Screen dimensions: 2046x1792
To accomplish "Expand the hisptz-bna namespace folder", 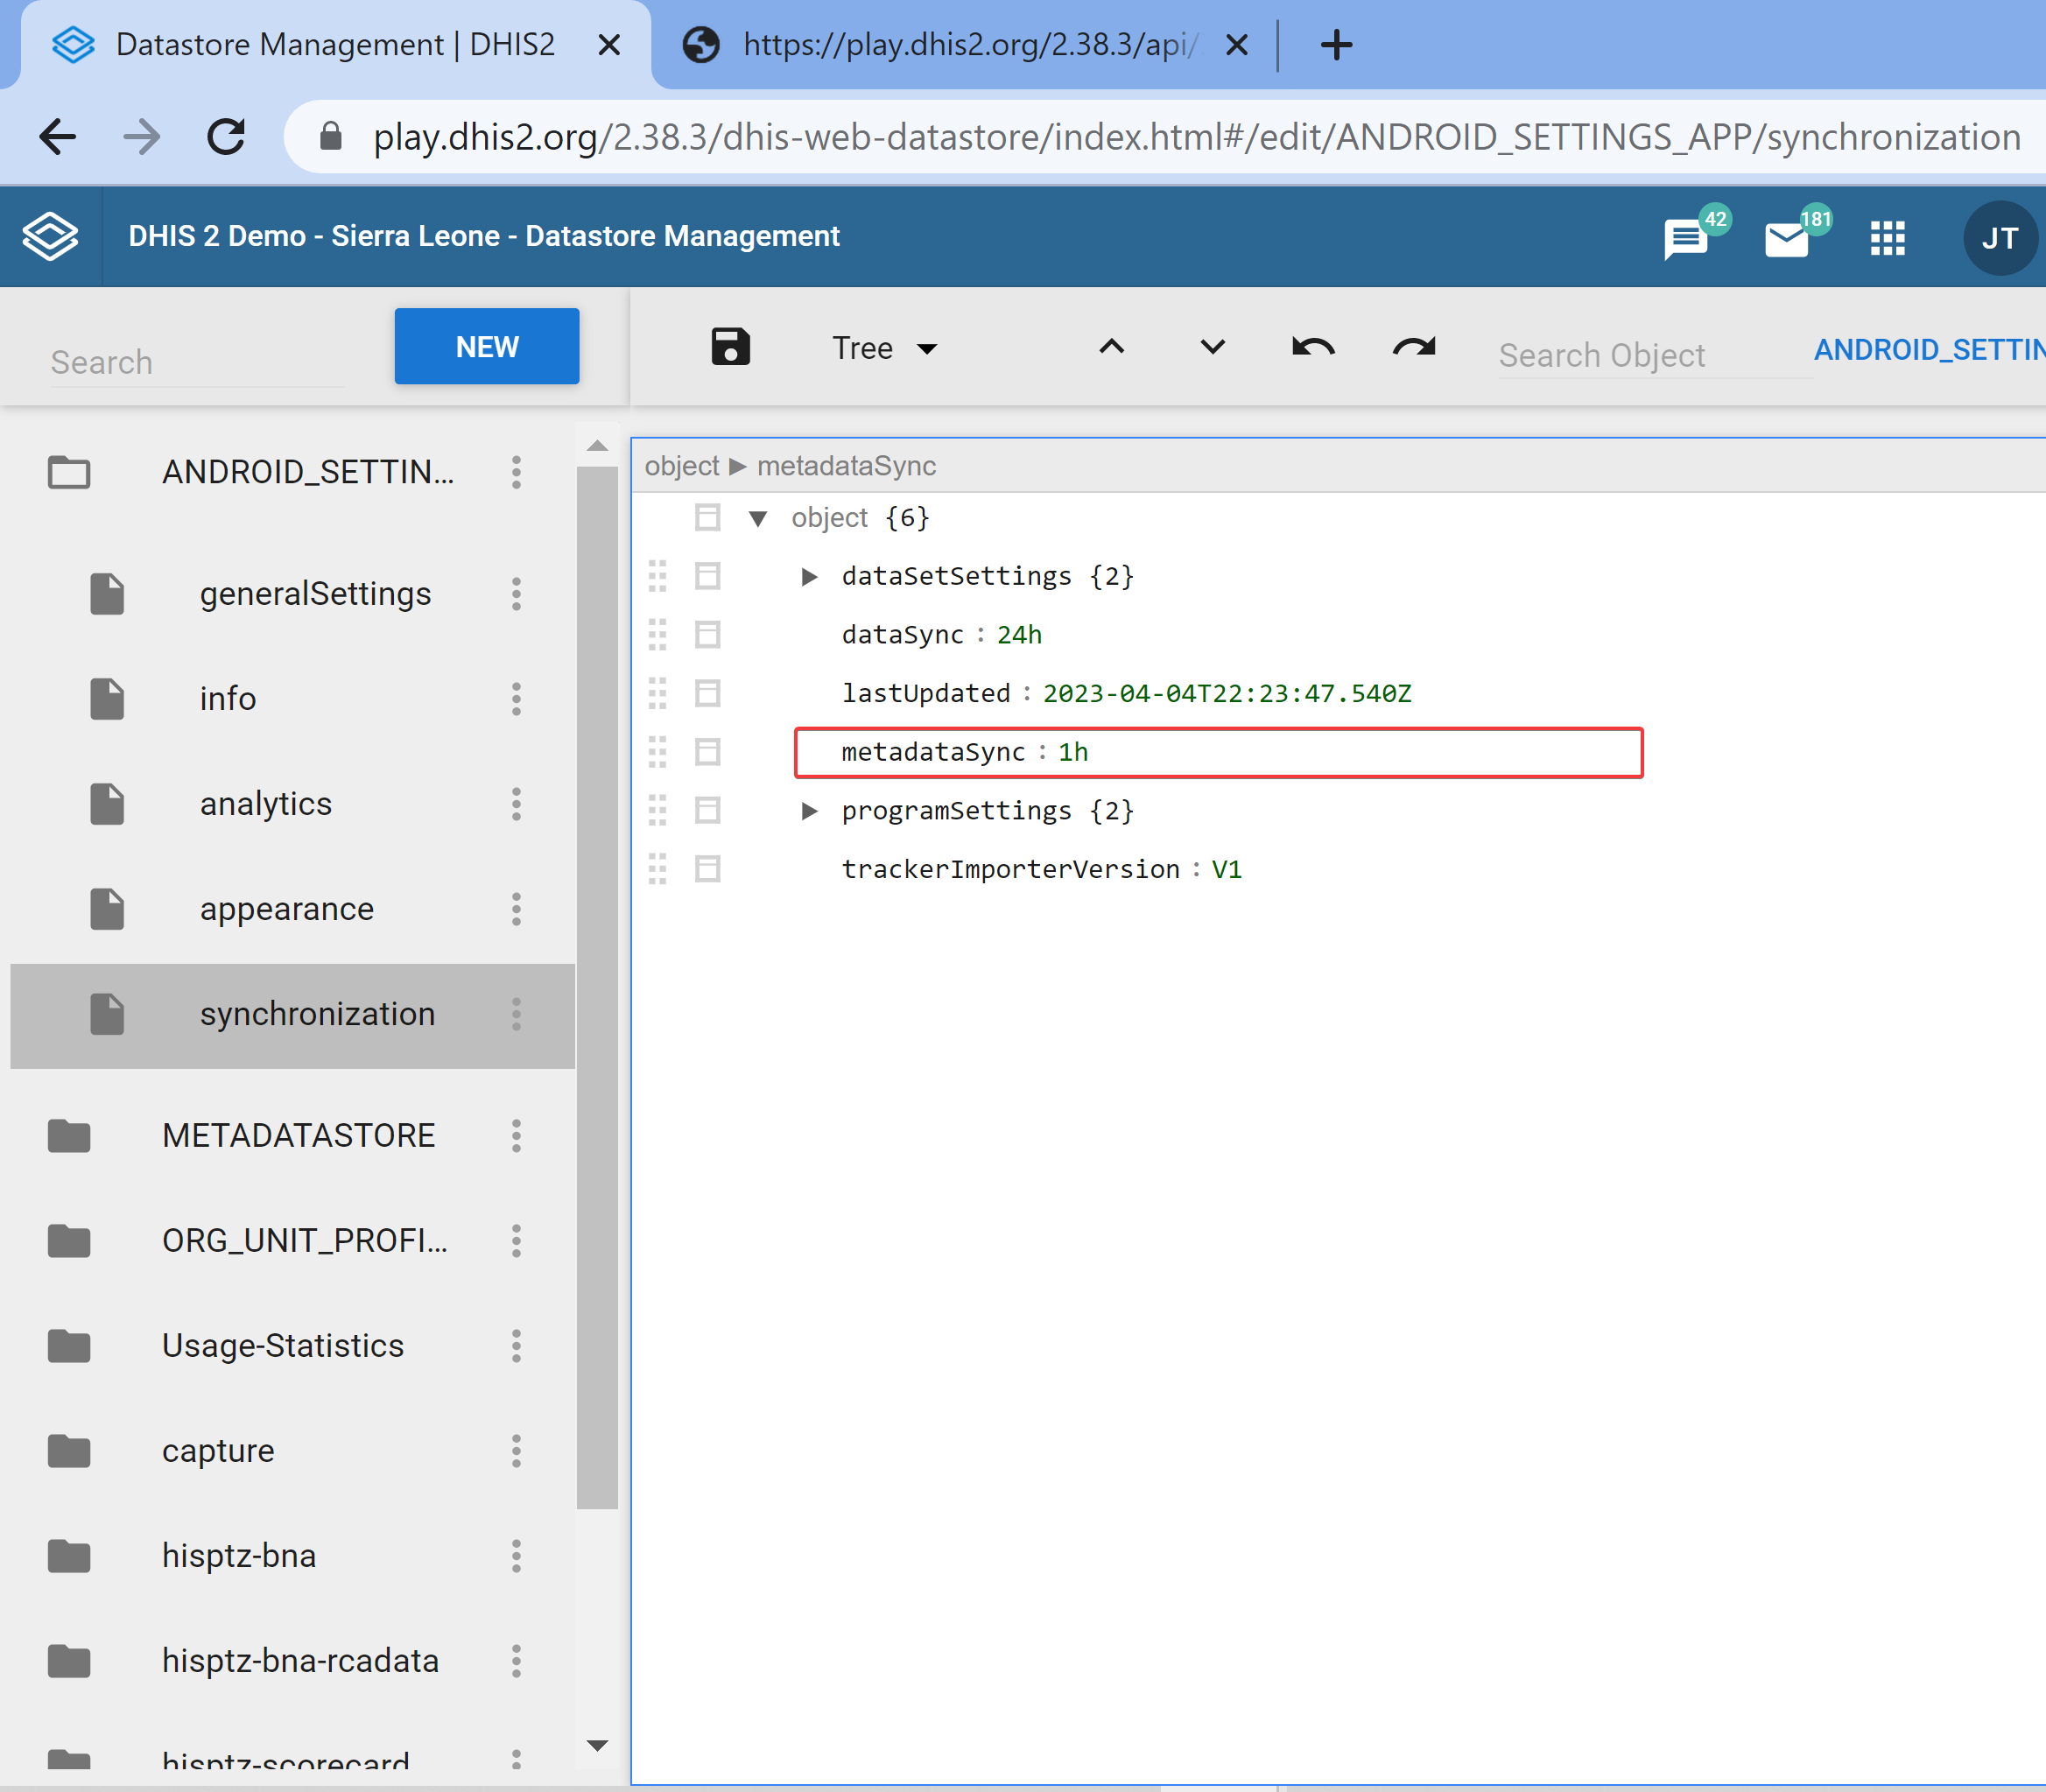I will [69, 1556].
